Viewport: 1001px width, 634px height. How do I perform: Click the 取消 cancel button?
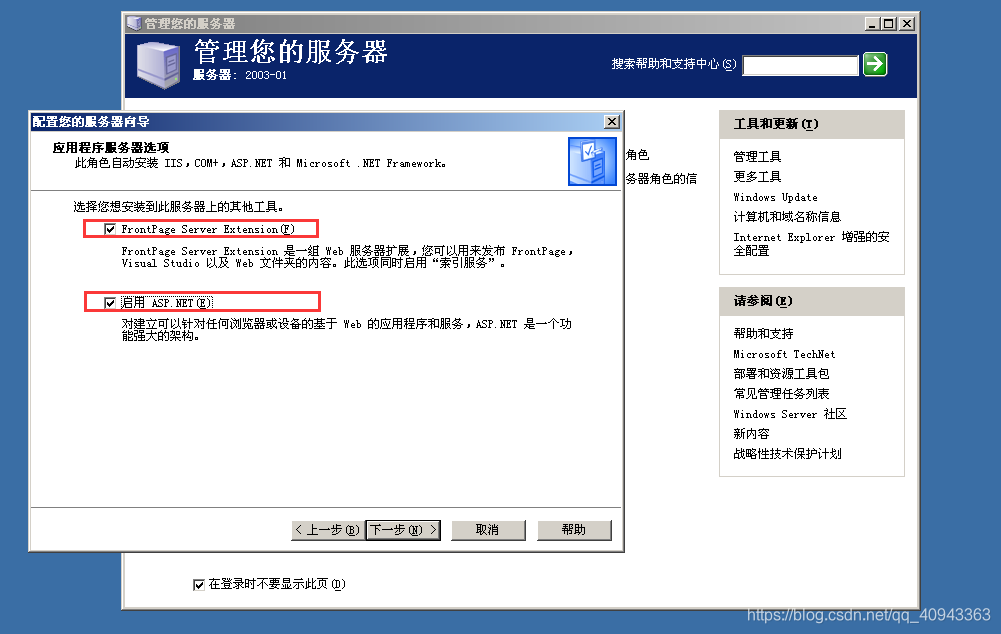click(x=488, y=530)
